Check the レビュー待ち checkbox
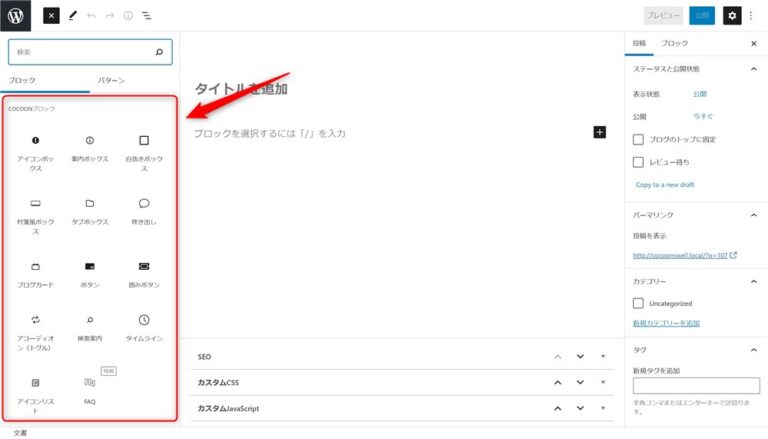Screen dimensions: 768x439 [638, 162]
